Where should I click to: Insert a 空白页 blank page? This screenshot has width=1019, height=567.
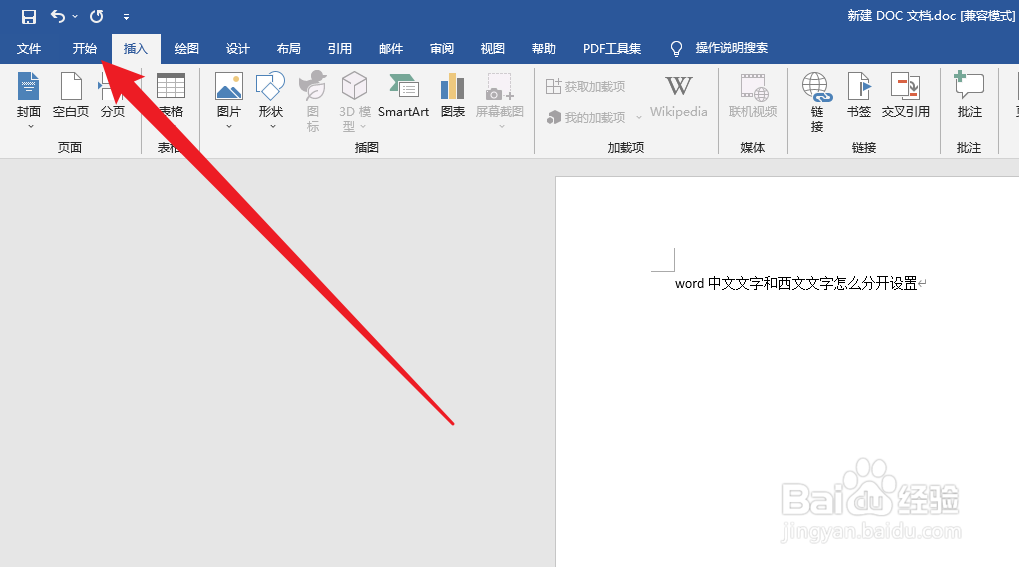[x=71, y=95]
